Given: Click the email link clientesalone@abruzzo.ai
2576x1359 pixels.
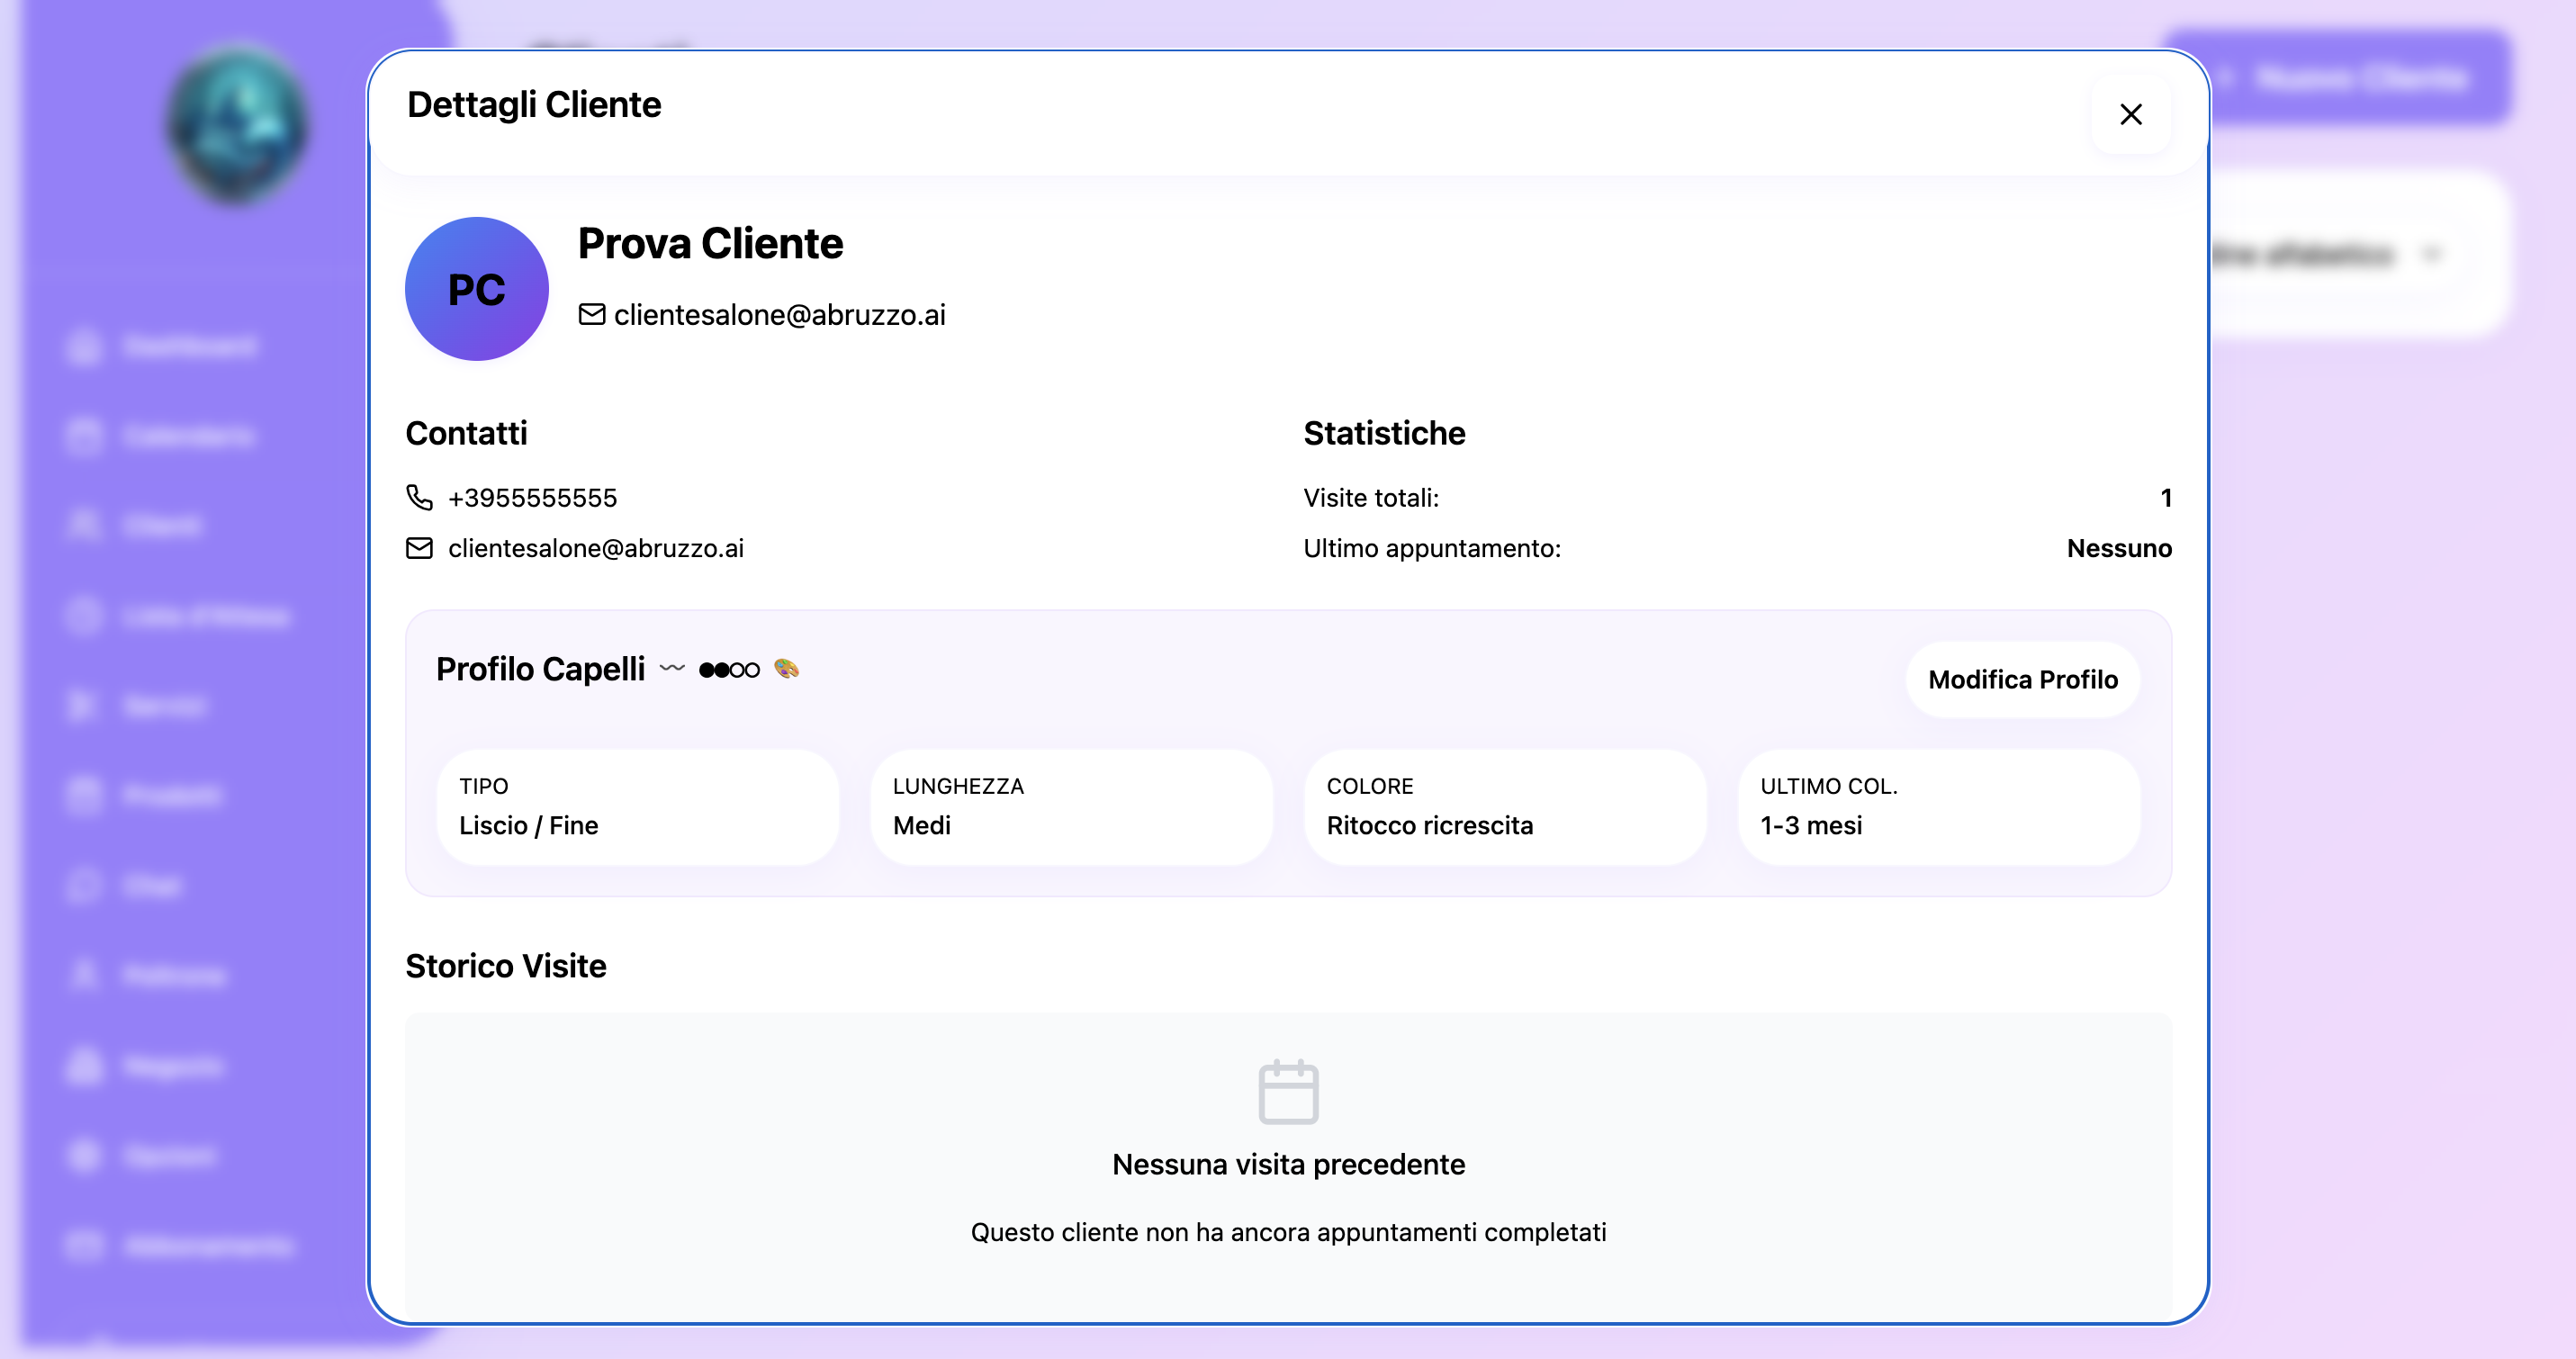Looking at the screenshot, I should click(x=596, y=548).
